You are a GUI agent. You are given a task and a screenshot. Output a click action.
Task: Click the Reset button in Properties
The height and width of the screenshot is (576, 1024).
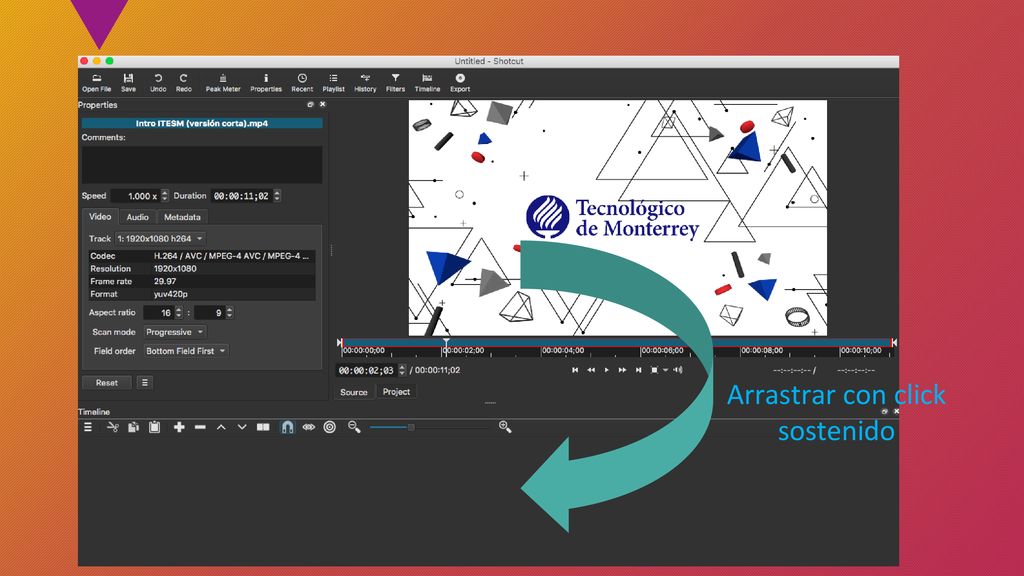pyautogui.click(x=106, y=383)
